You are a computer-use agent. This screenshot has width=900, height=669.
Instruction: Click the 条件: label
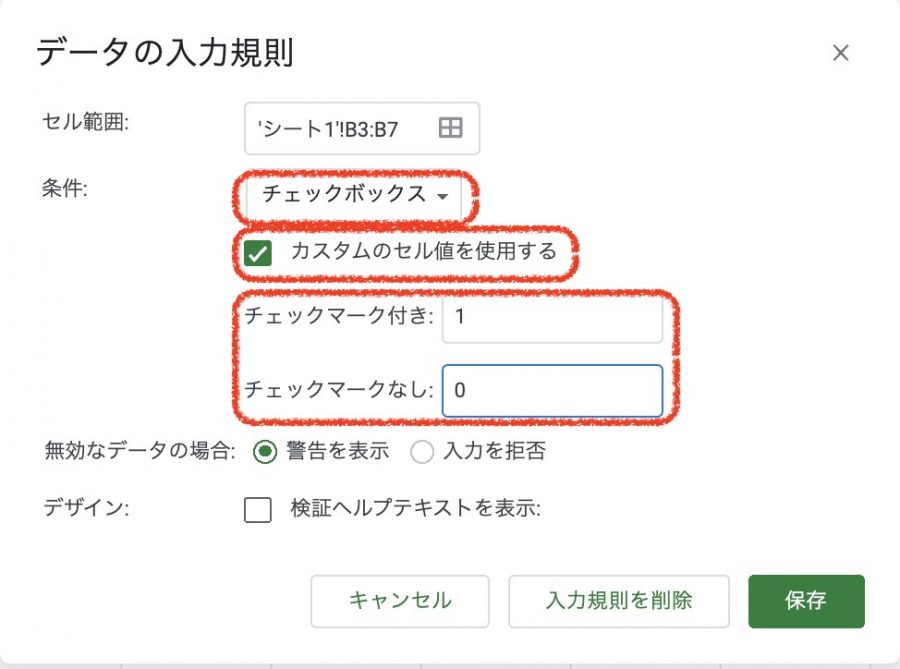tap(66, 188)
